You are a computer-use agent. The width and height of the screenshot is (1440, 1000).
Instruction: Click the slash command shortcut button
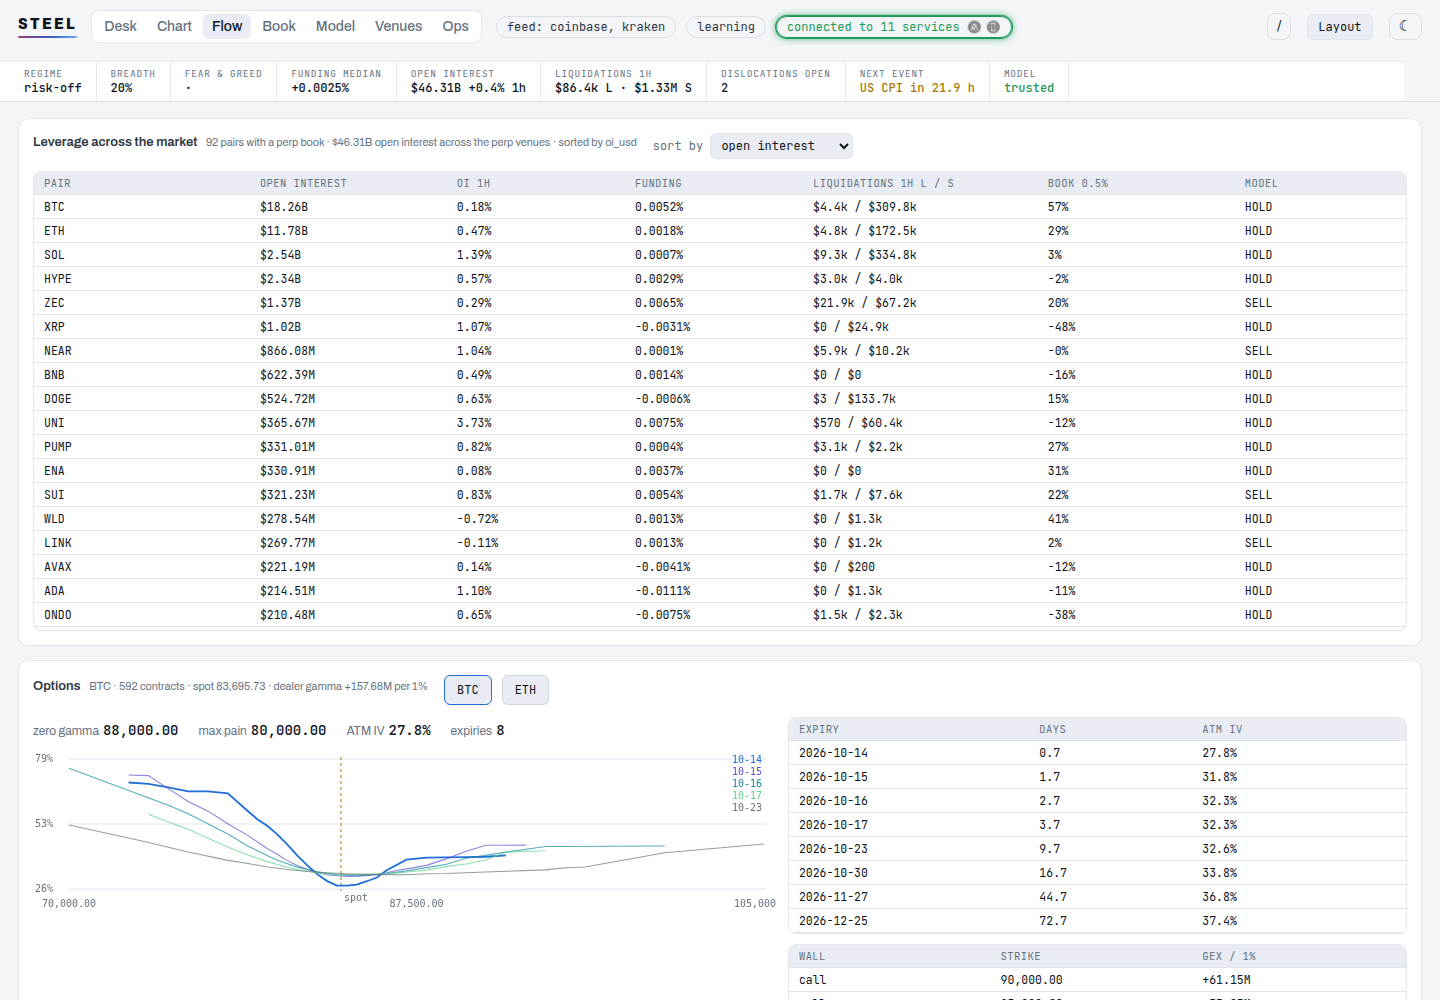(x=1279, y=26)
